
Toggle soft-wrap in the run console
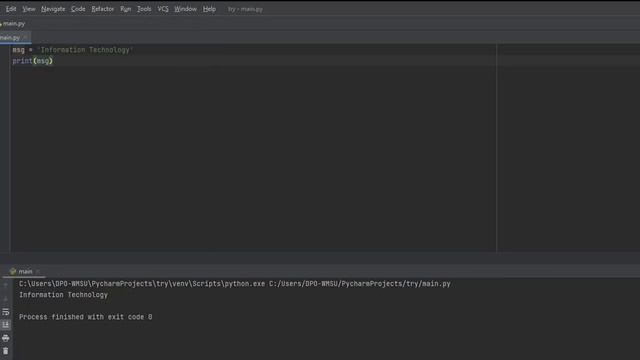click(x=6, y=312)
